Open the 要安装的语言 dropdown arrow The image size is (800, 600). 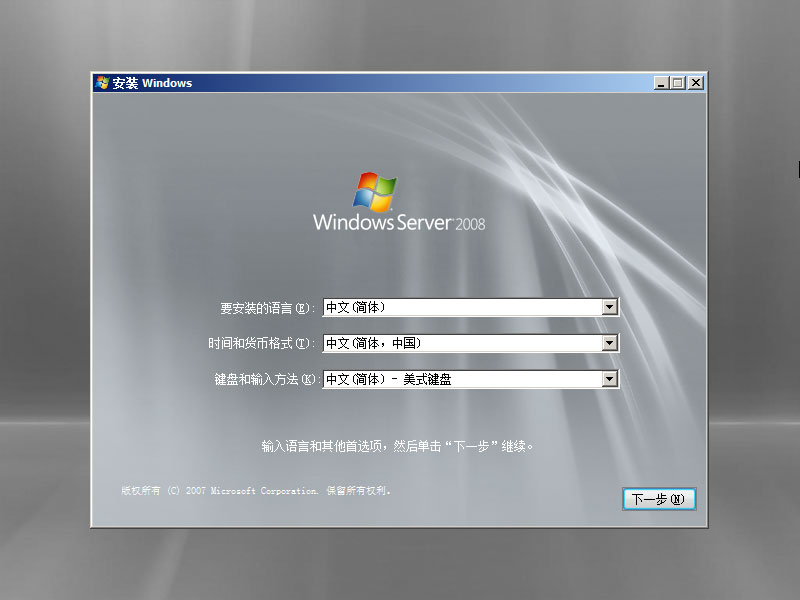pos(610,307)
